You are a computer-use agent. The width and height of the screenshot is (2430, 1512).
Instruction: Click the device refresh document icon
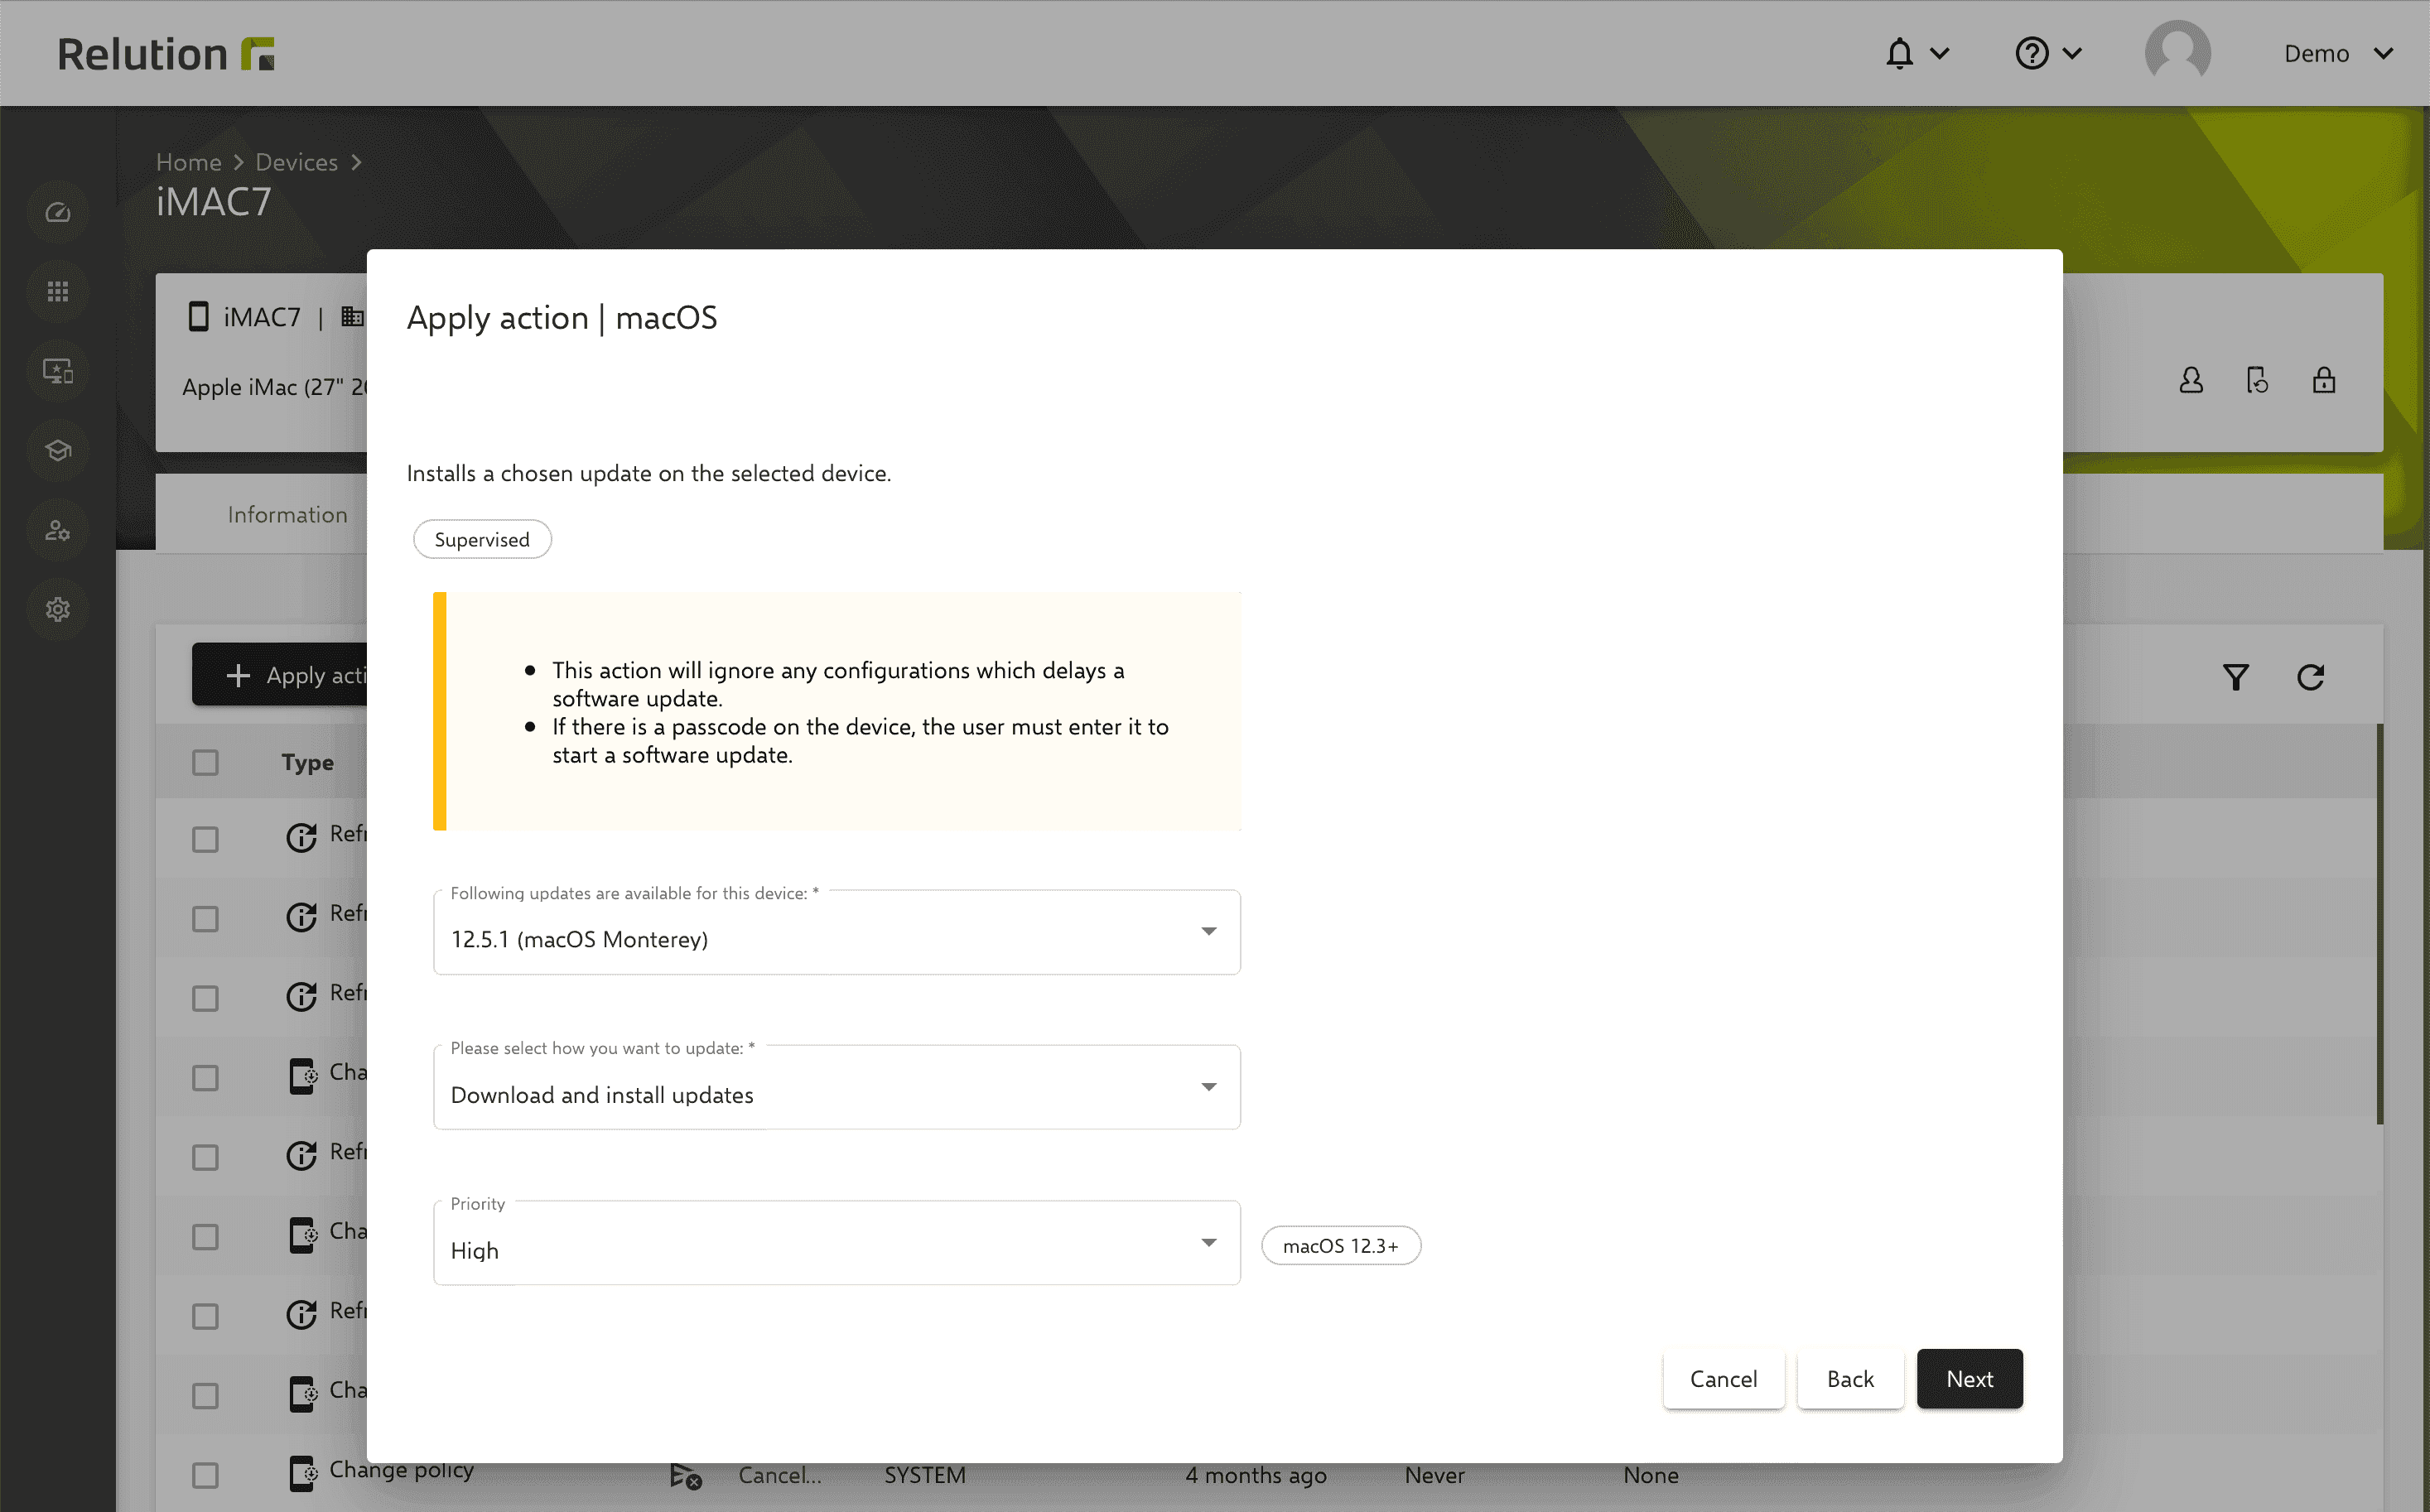[x=2257, y=380]
